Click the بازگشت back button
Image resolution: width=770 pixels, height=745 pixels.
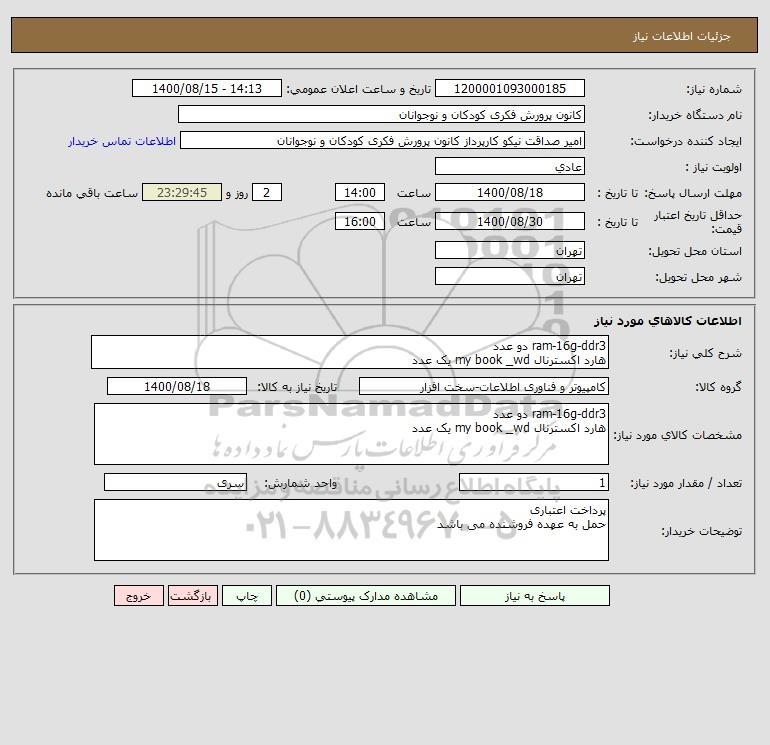[x=192, y=596]
